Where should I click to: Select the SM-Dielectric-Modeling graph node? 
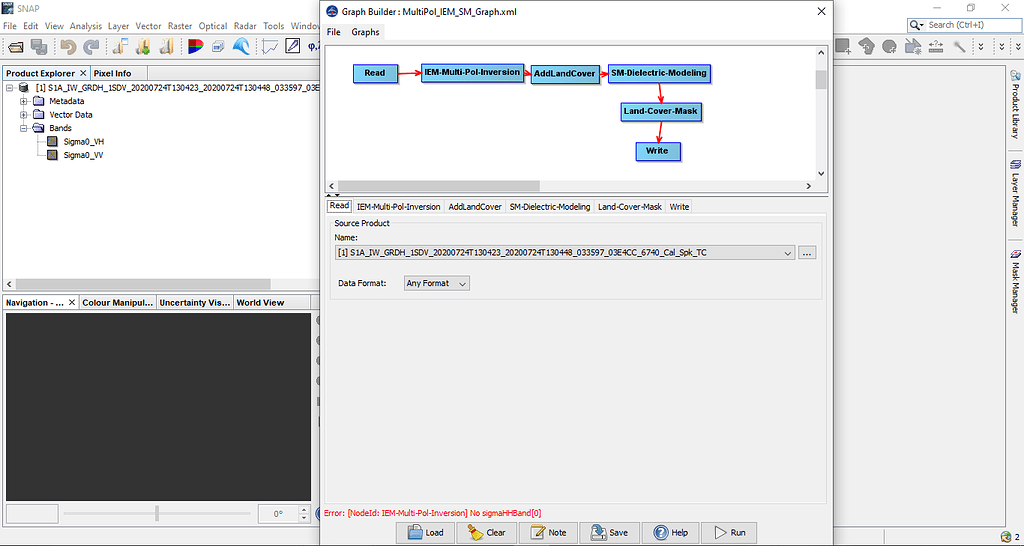click(658, 73)
